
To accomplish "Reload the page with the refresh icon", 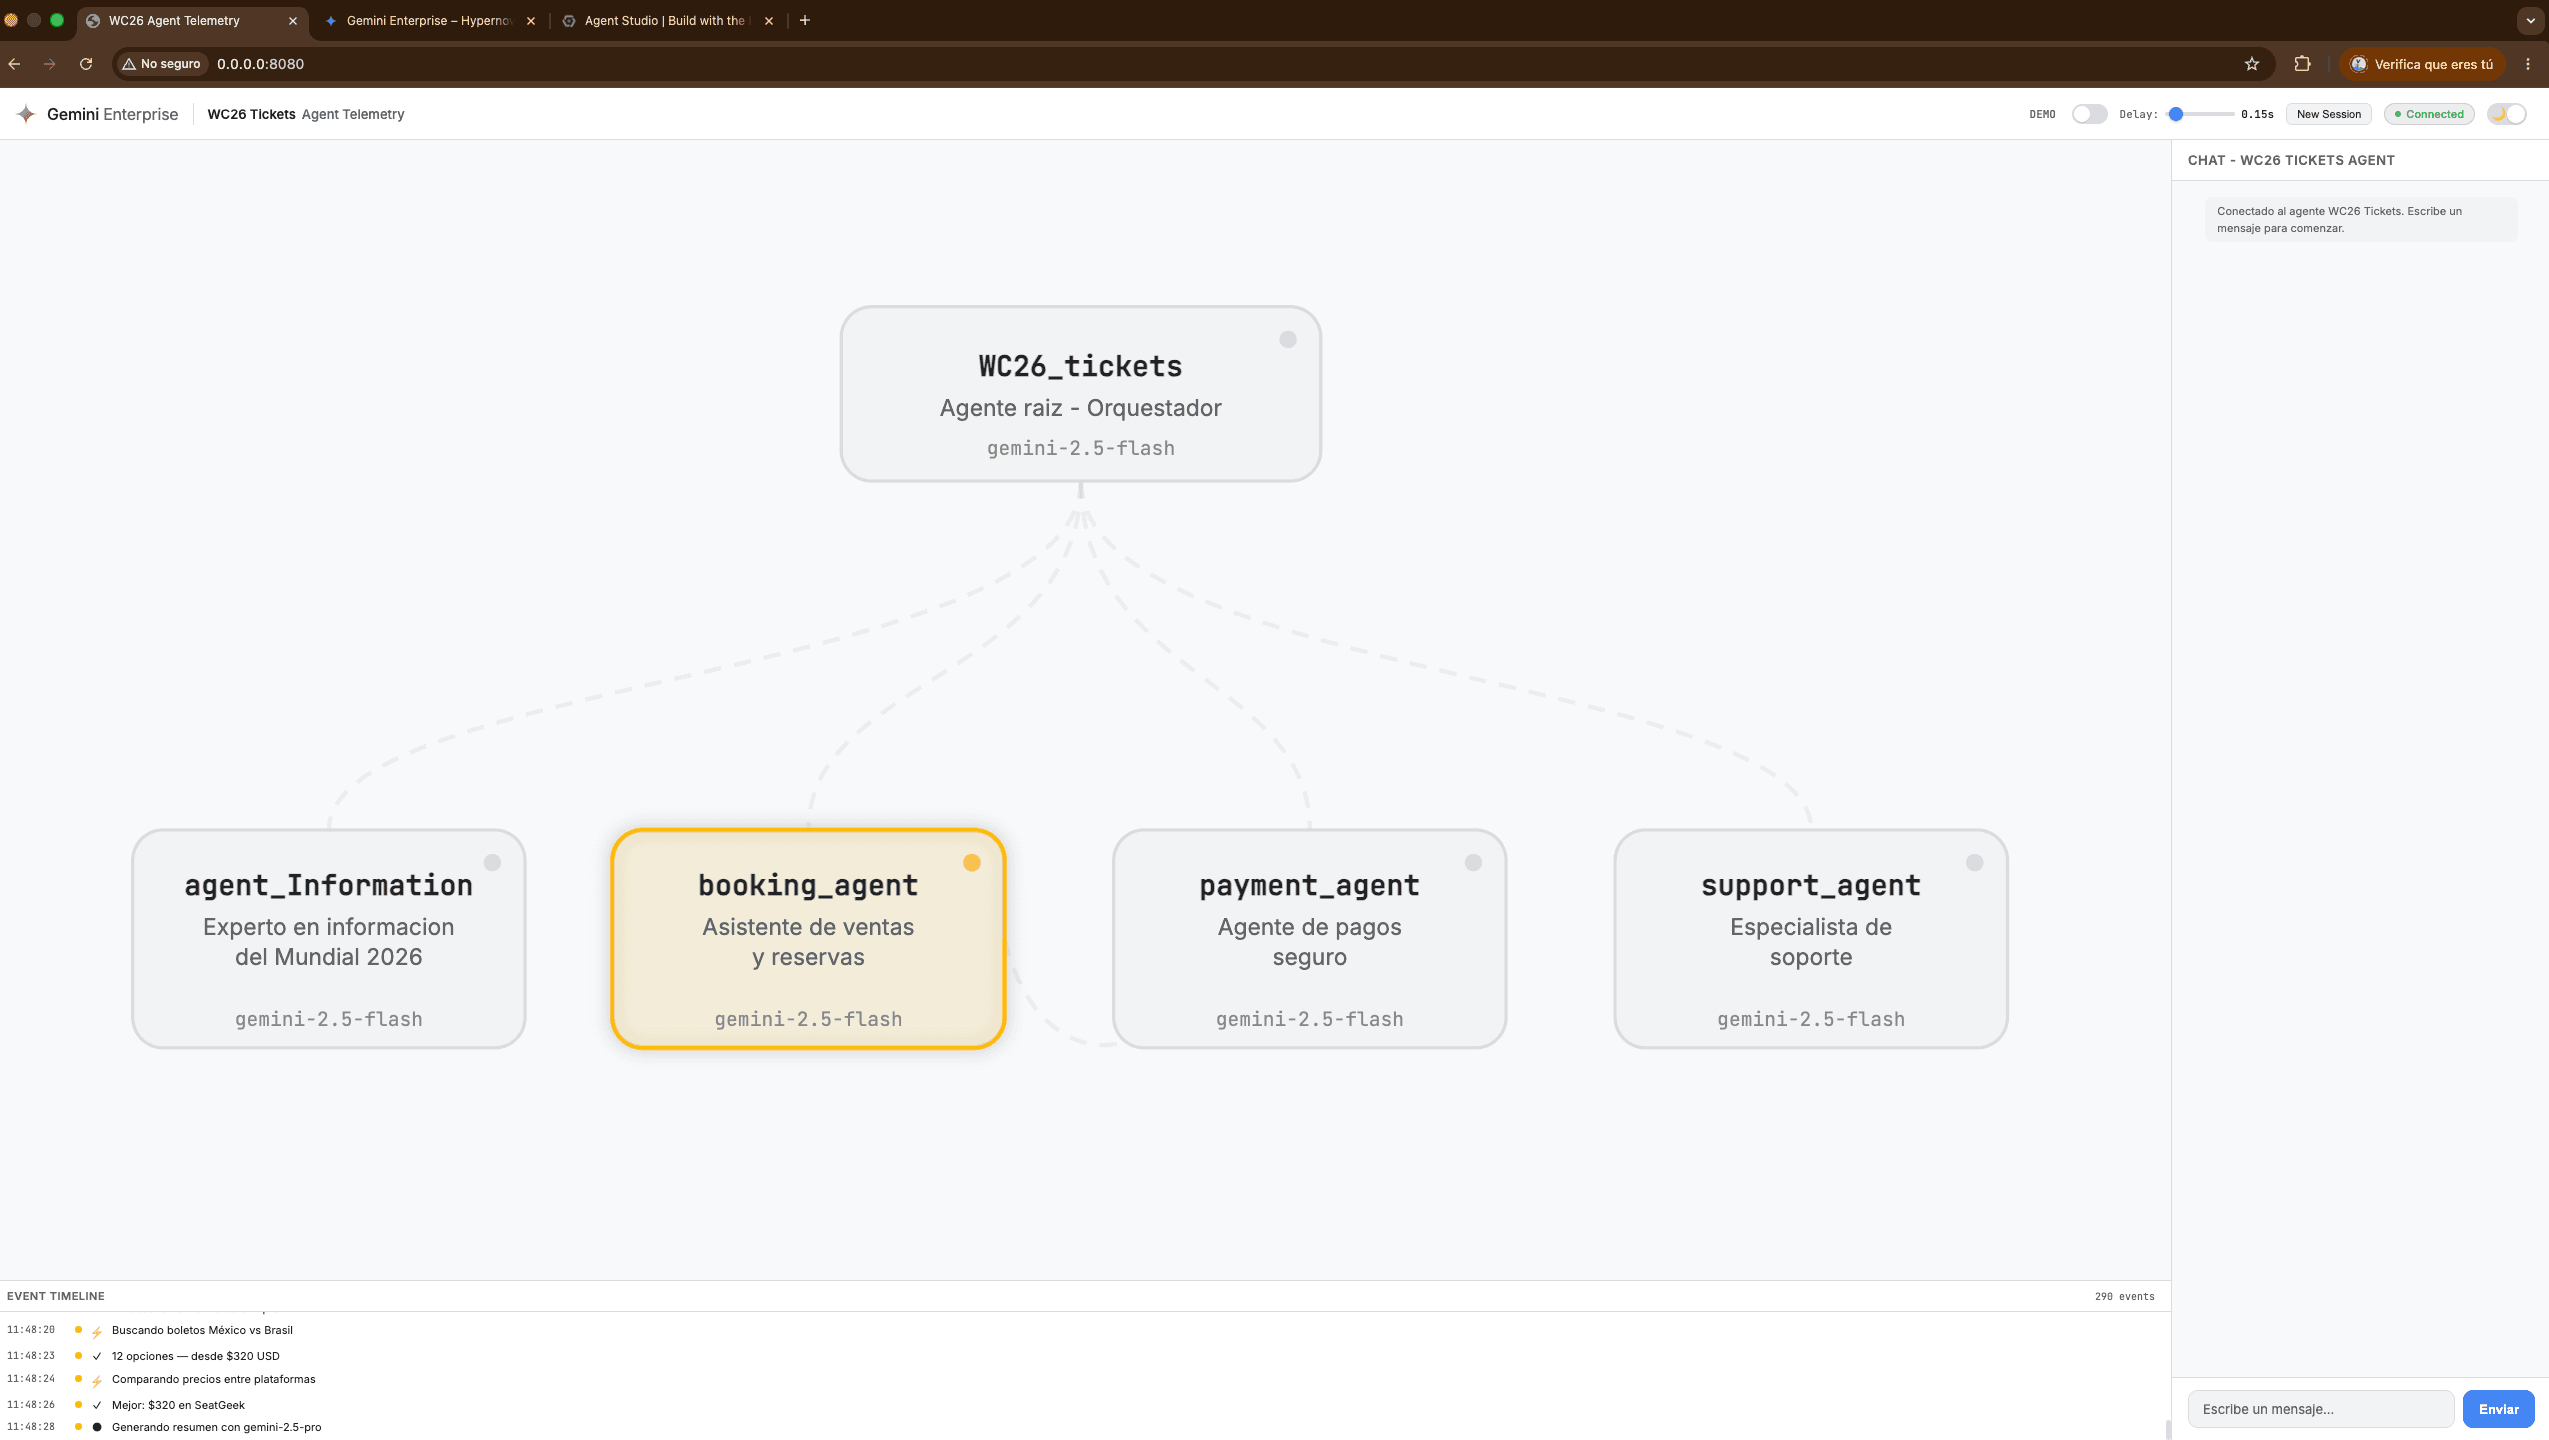I will 86,64.
